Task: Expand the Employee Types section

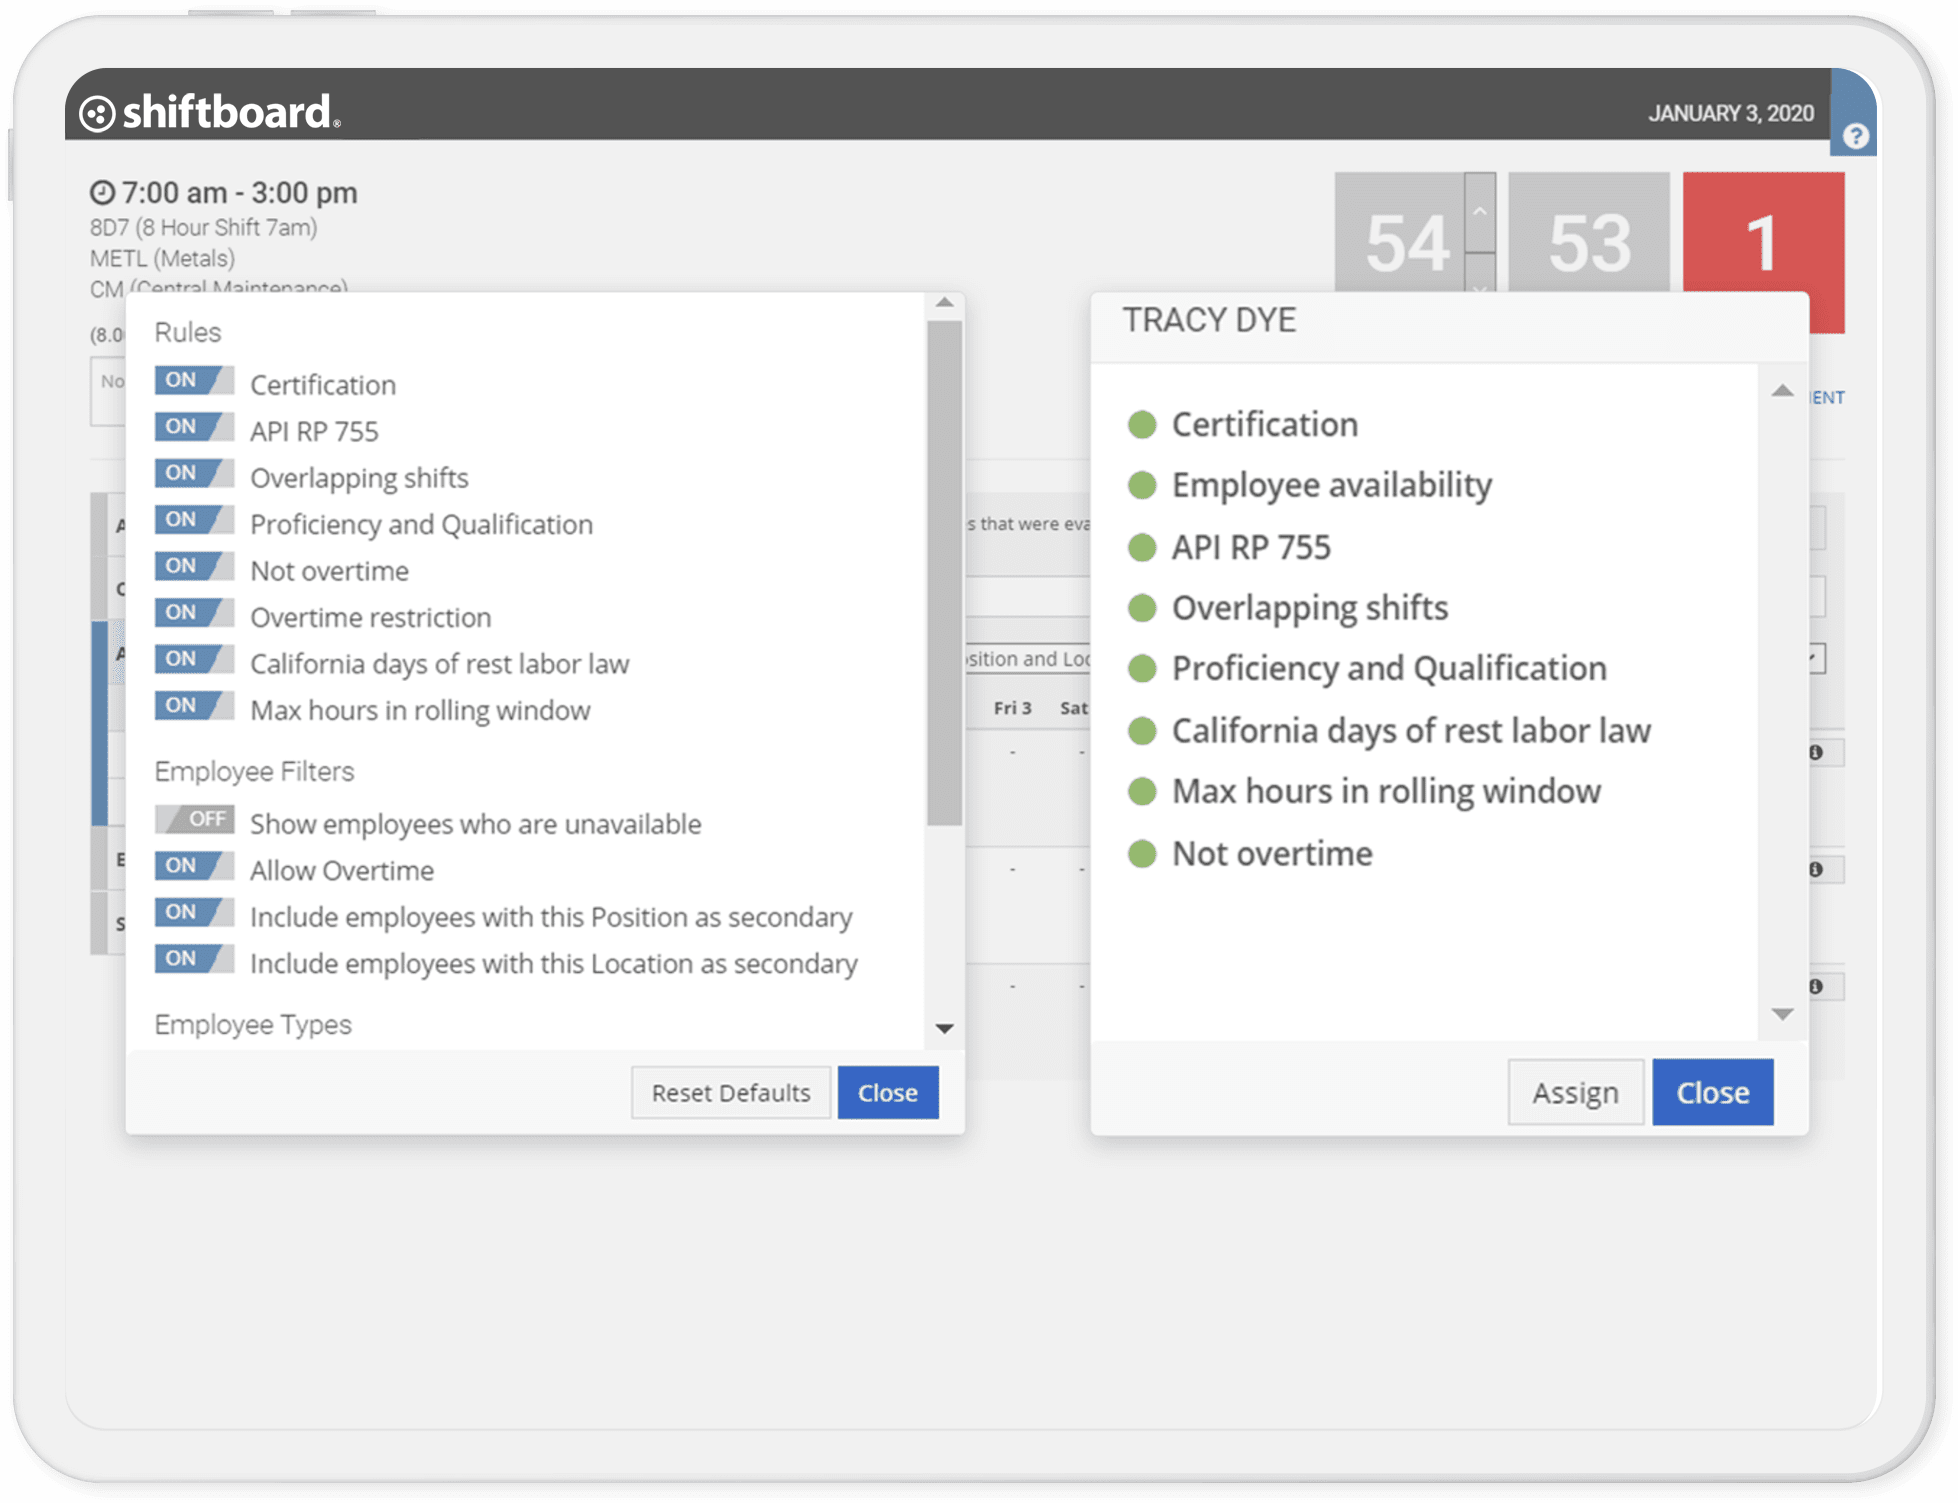Action: coord(944,1023)
